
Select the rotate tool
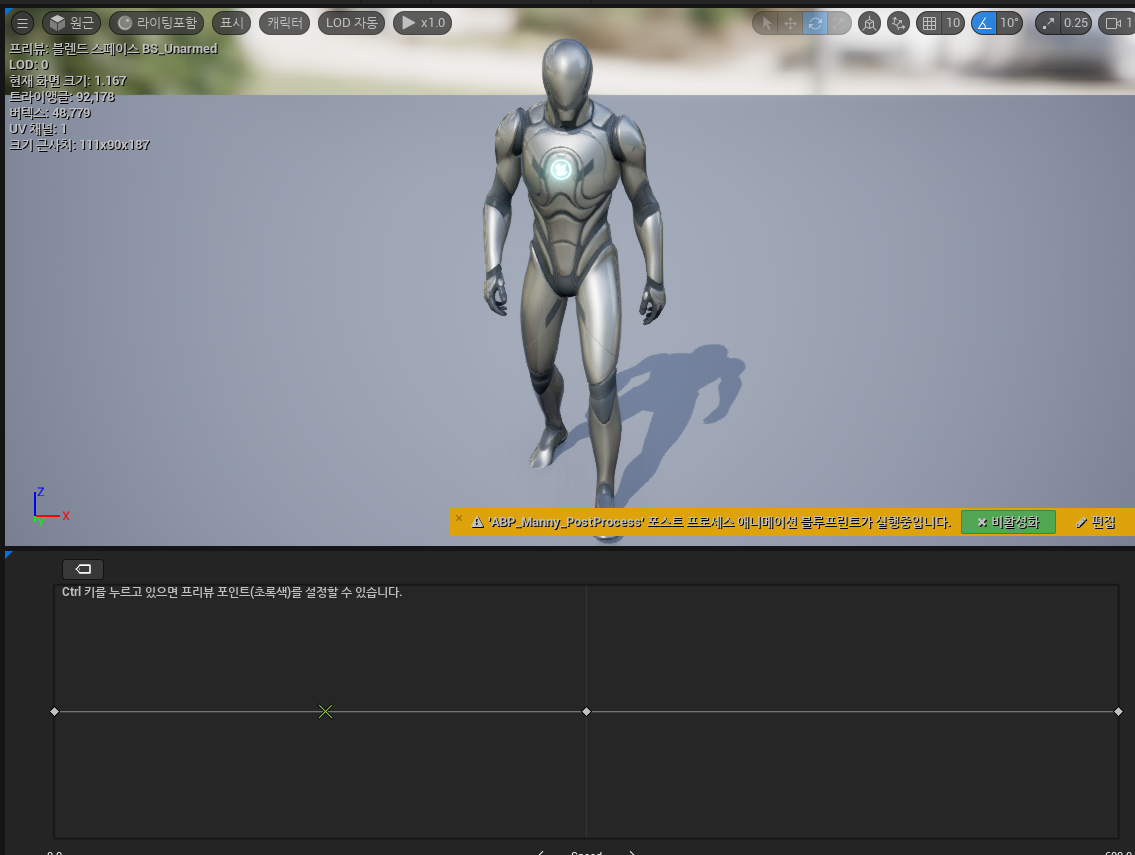(815, 23)
